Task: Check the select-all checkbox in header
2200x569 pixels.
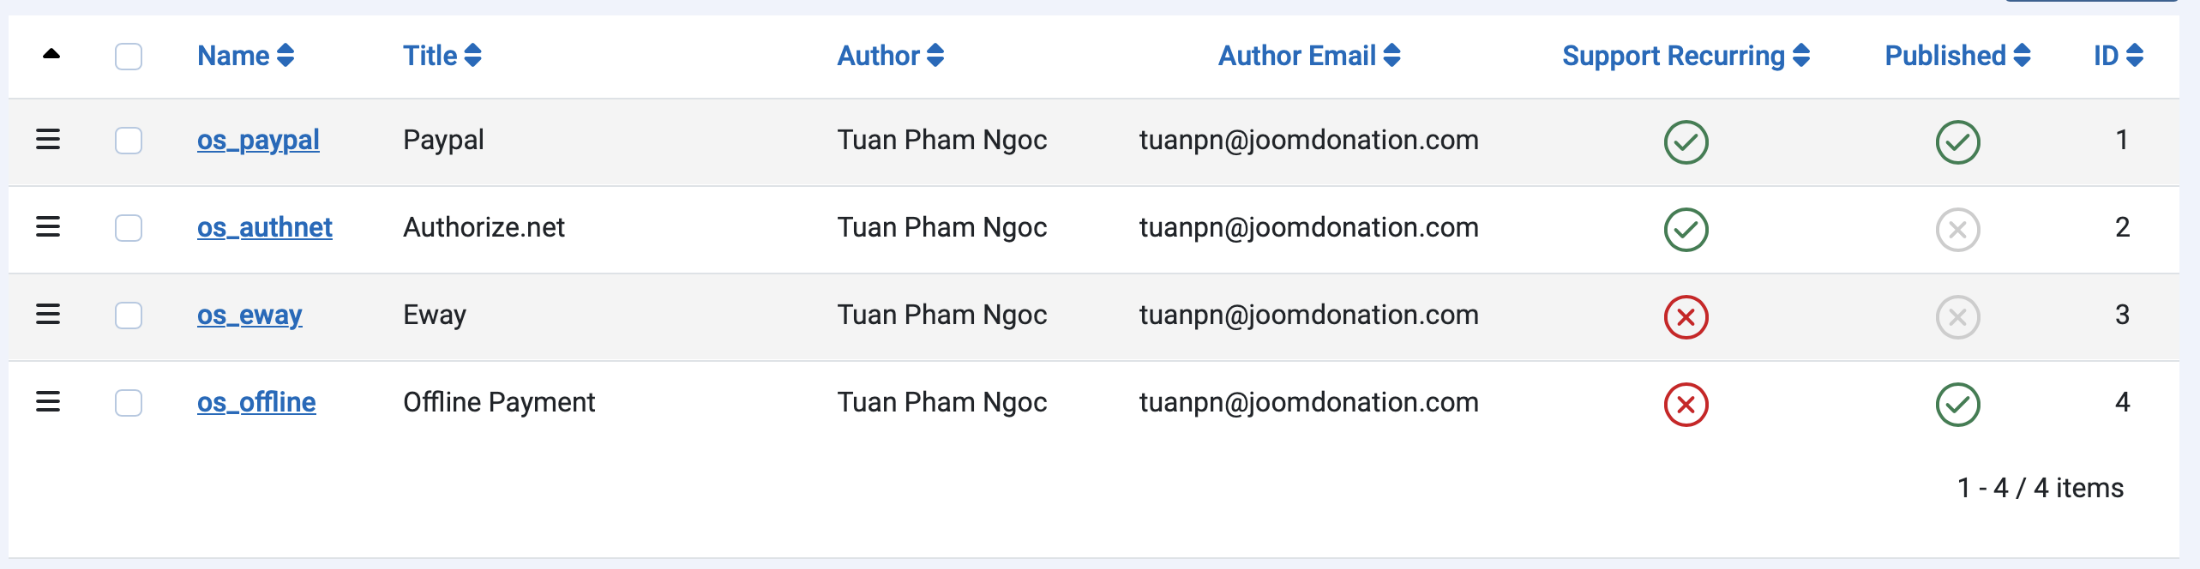Action: (129, 56)
